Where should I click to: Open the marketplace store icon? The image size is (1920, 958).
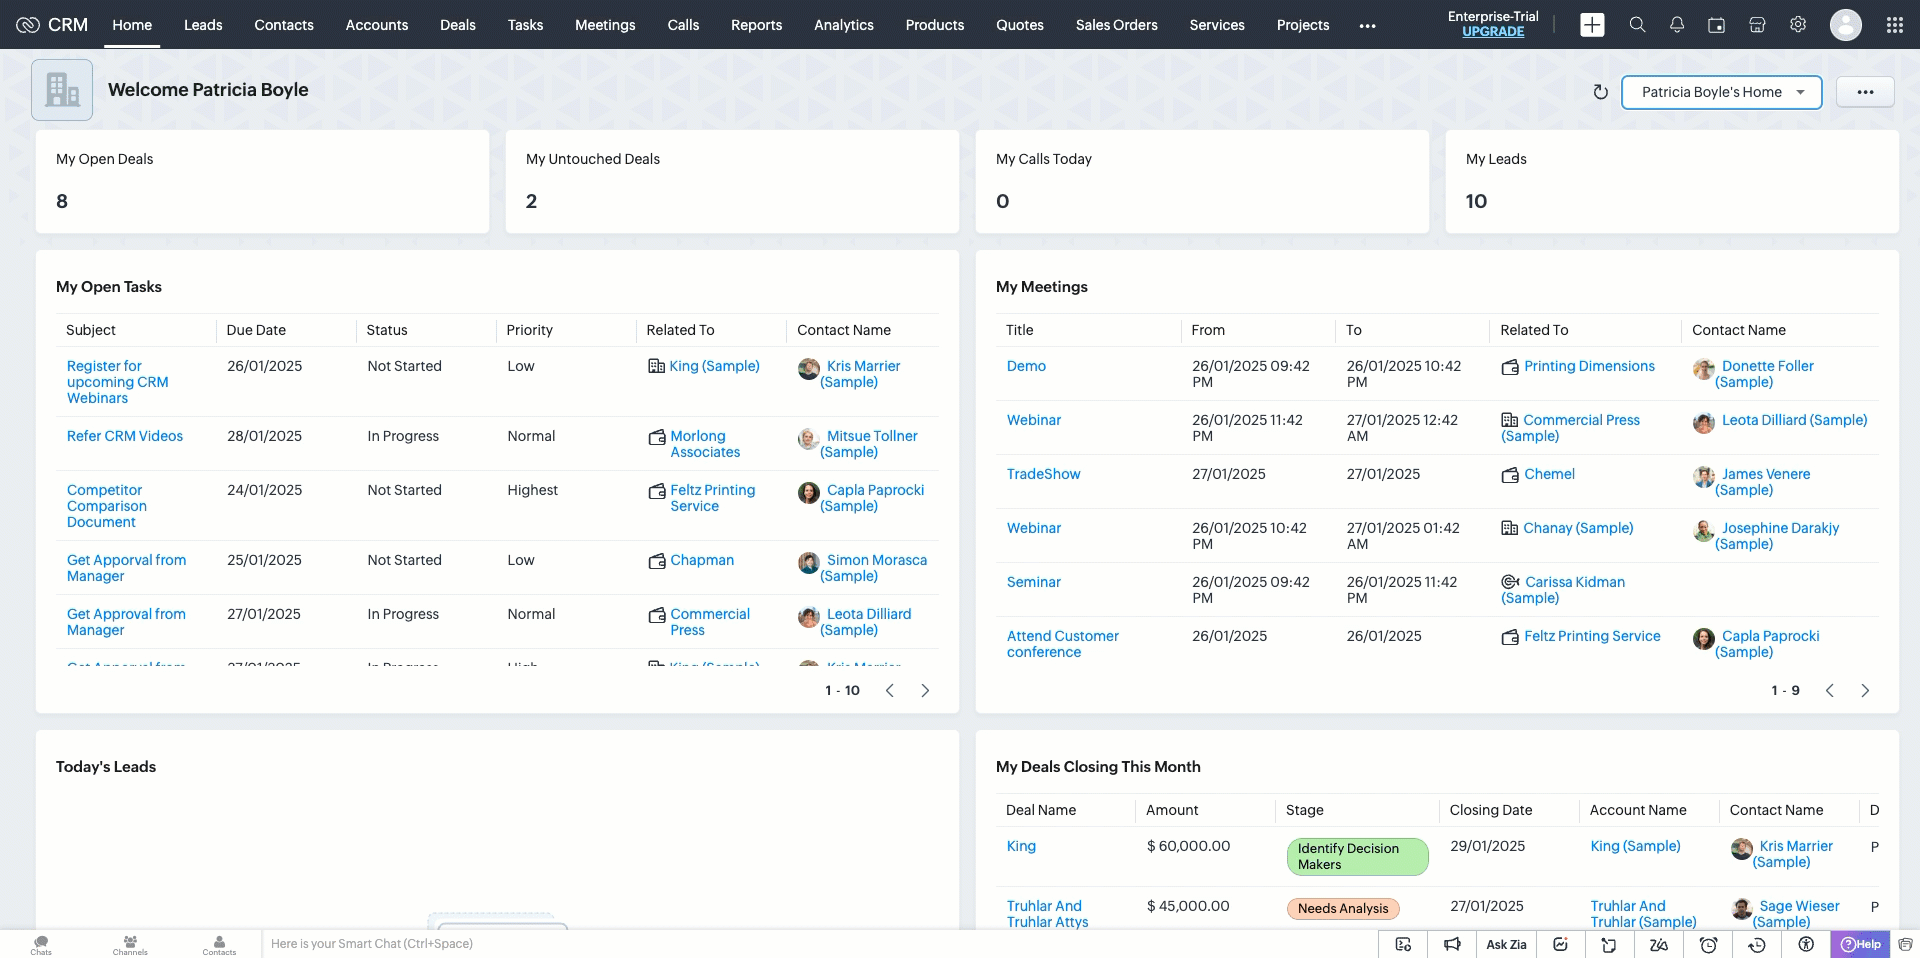[1757, 25]
